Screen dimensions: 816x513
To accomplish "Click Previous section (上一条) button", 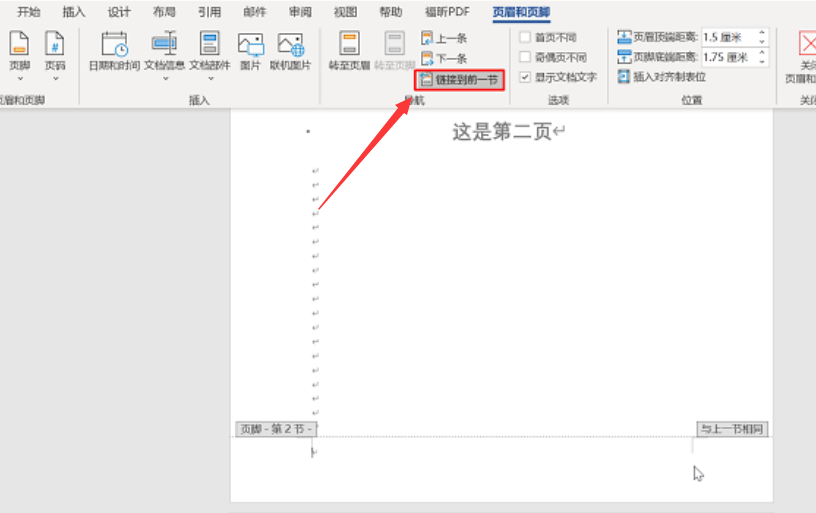I will tap(444, 38).
